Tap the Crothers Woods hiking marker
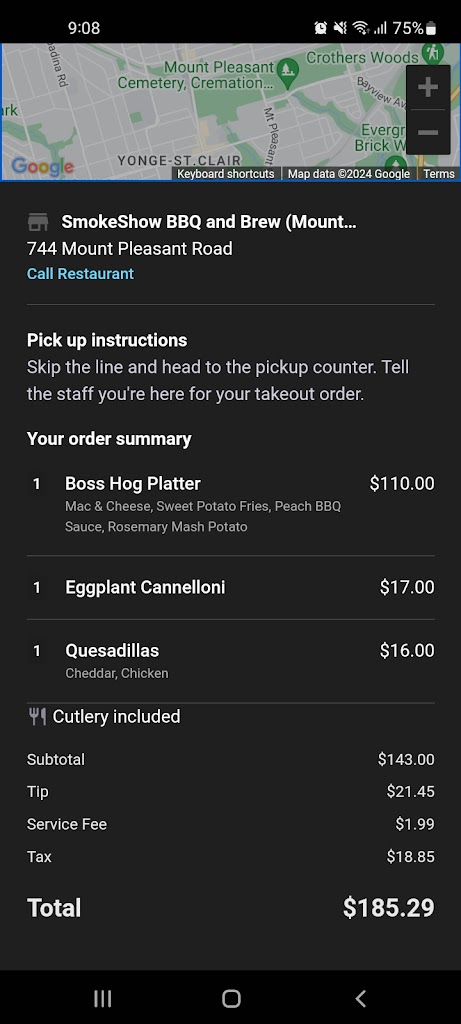The width and height of the screenshot is (461, 1024). tap(432, 52)
